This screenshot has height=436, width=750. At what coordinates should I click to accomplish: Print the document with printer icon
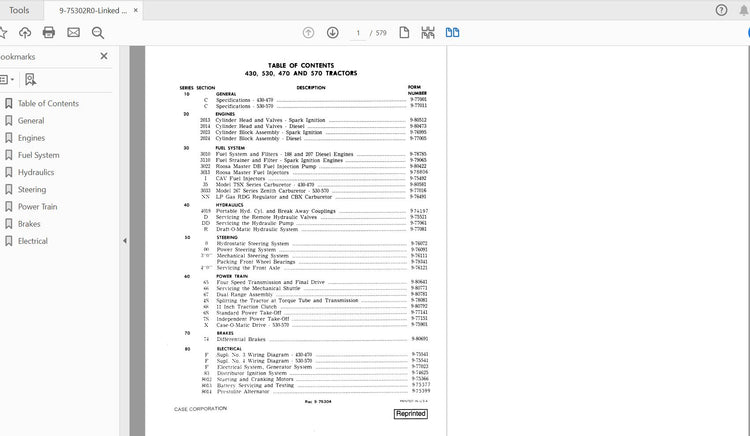[x=49, y=33]
